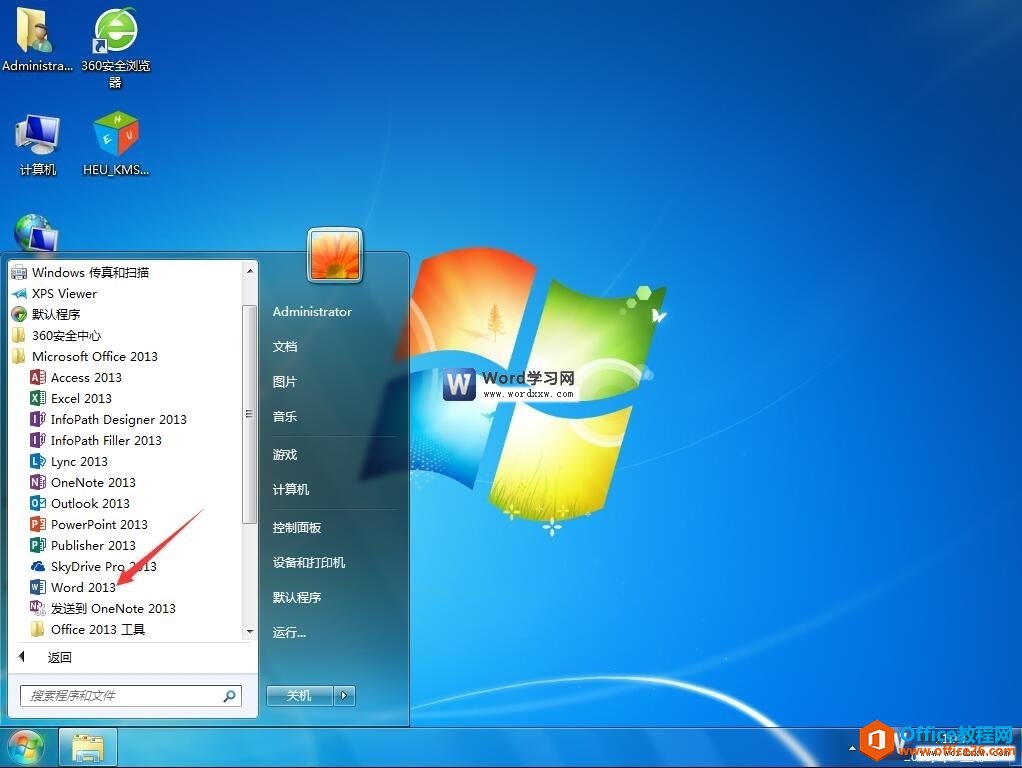Click the 搜索程序和文件 search box

pyautogui.click(x=130, y=696)
